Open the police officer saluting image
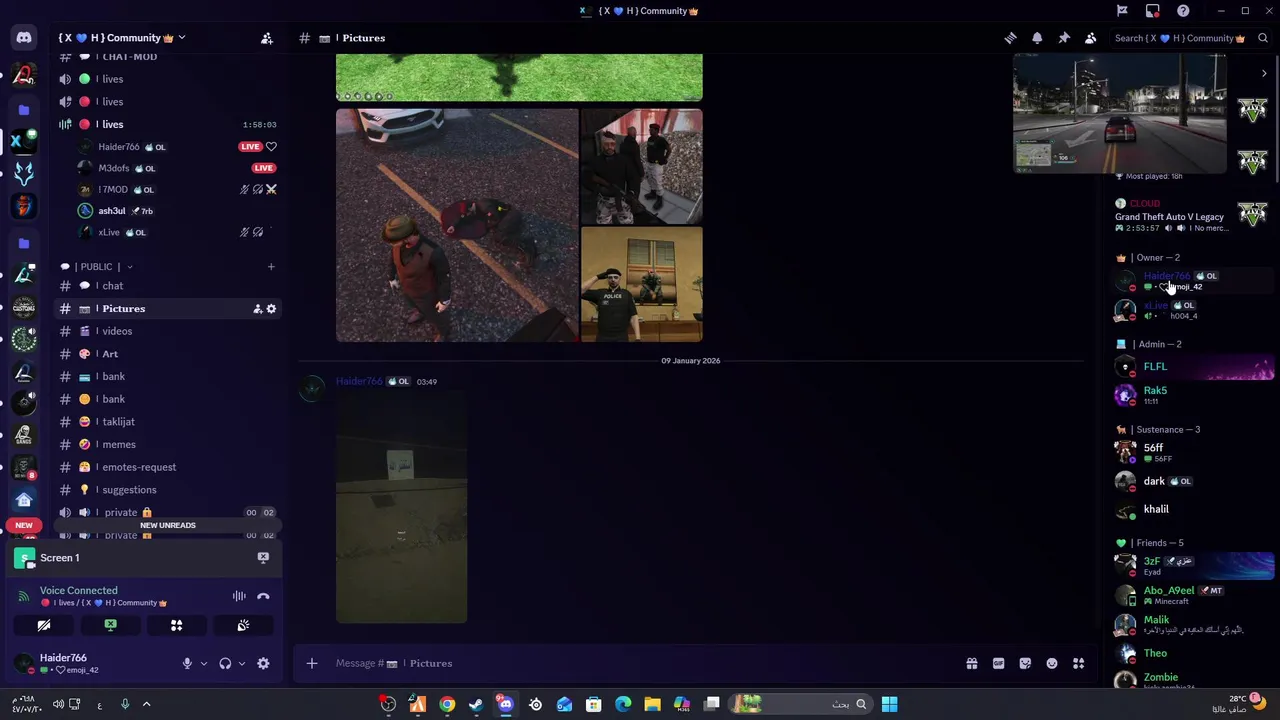Image resolution: width=1280 pixels, height=720 pixels. (642, 285)
